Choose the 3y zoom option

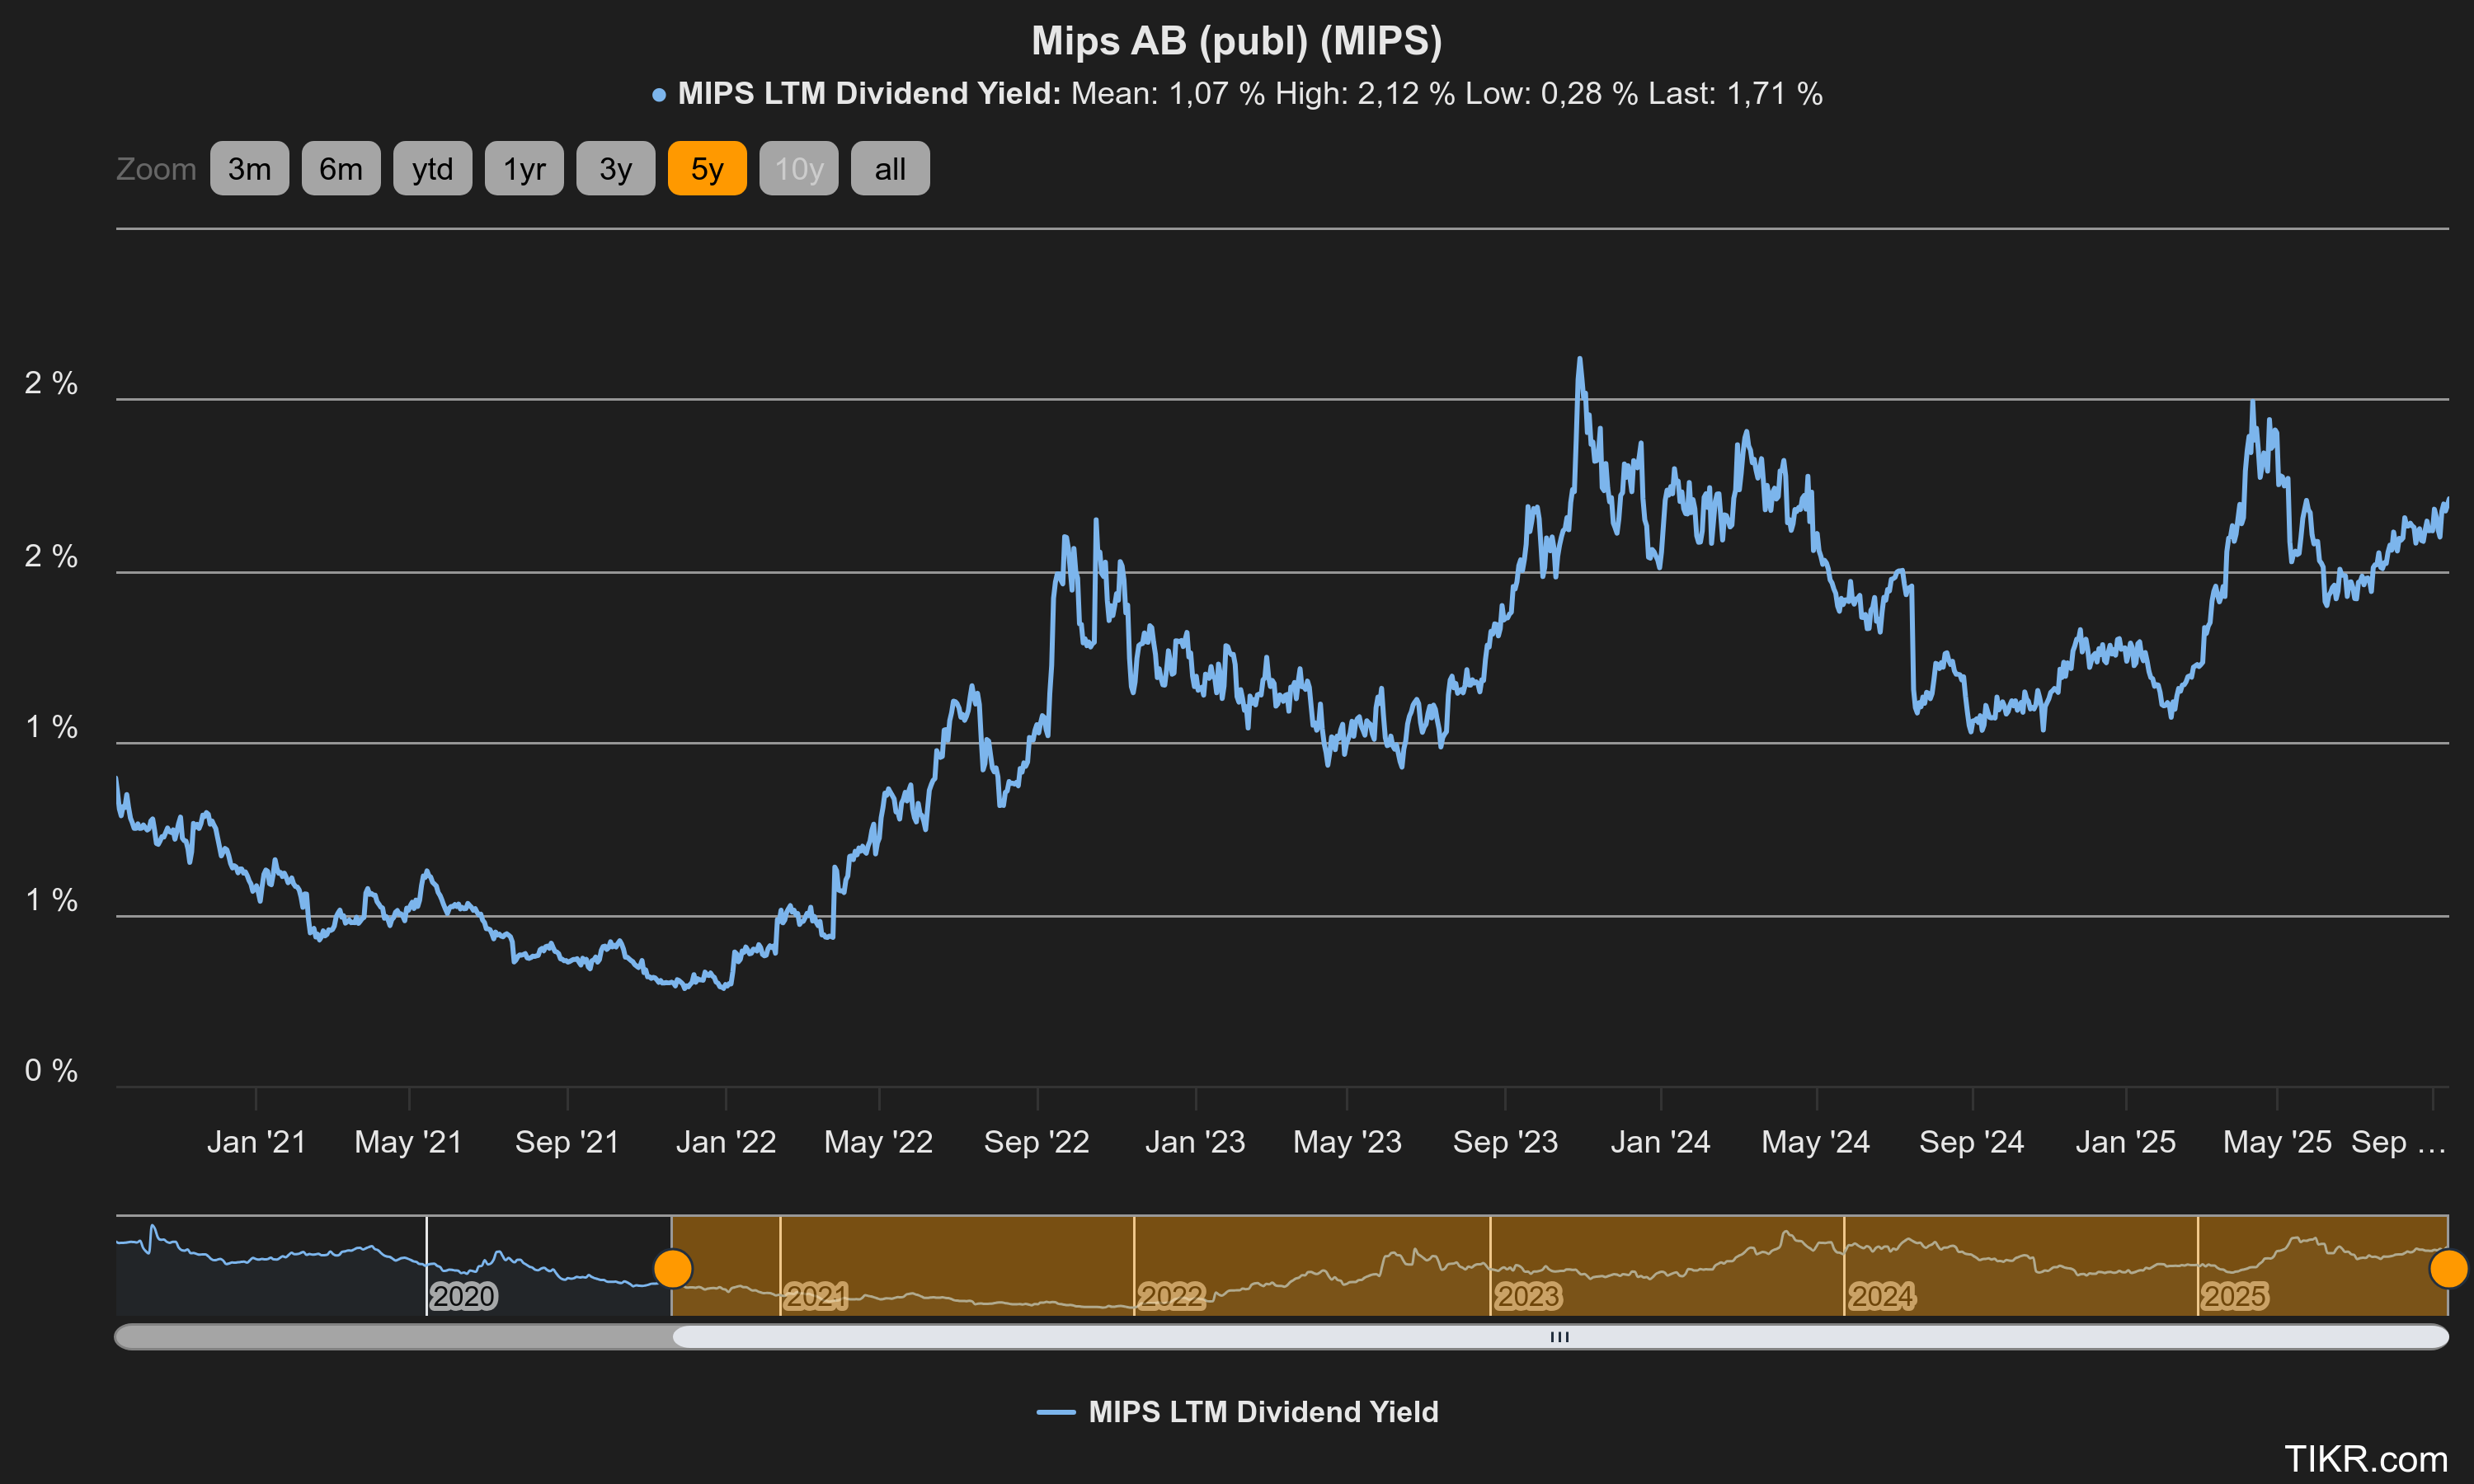click(615, 168)
